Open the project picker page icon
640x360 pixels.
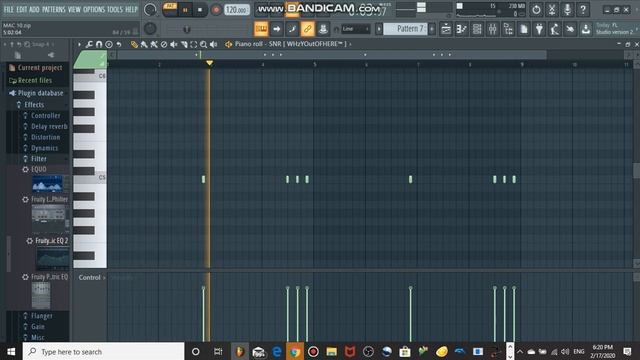524,29
